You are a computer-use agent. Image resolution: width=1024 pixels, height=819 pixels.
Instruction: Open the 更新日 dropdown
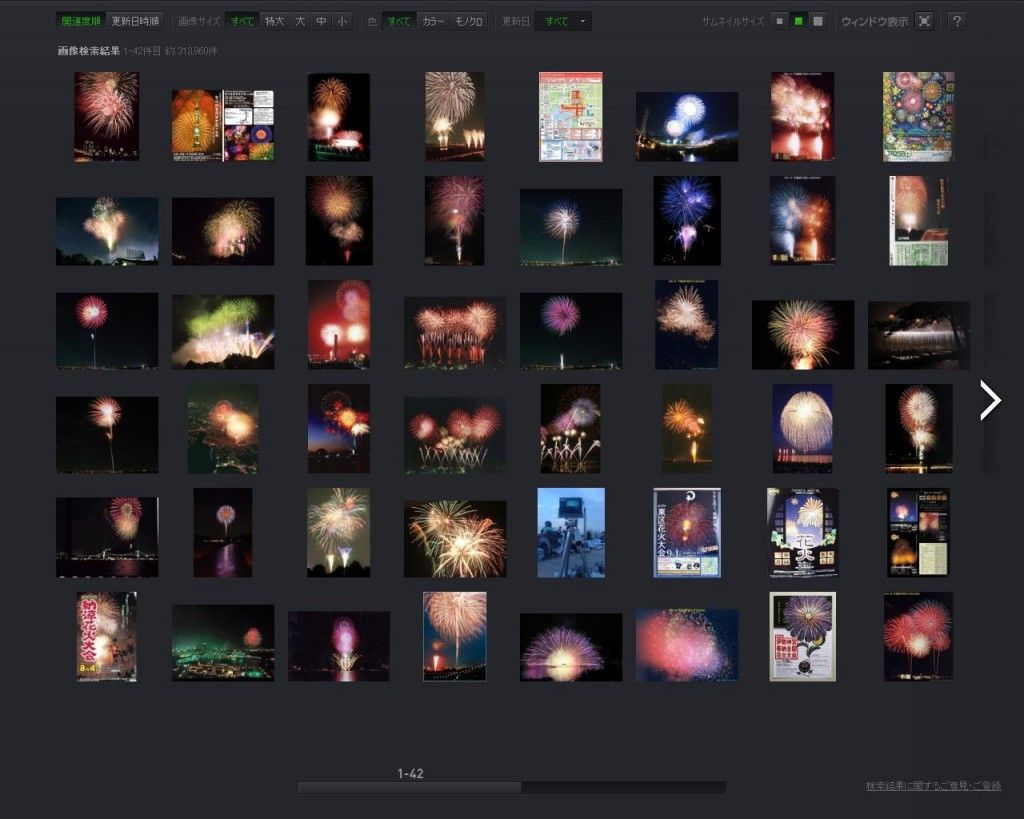564,22
